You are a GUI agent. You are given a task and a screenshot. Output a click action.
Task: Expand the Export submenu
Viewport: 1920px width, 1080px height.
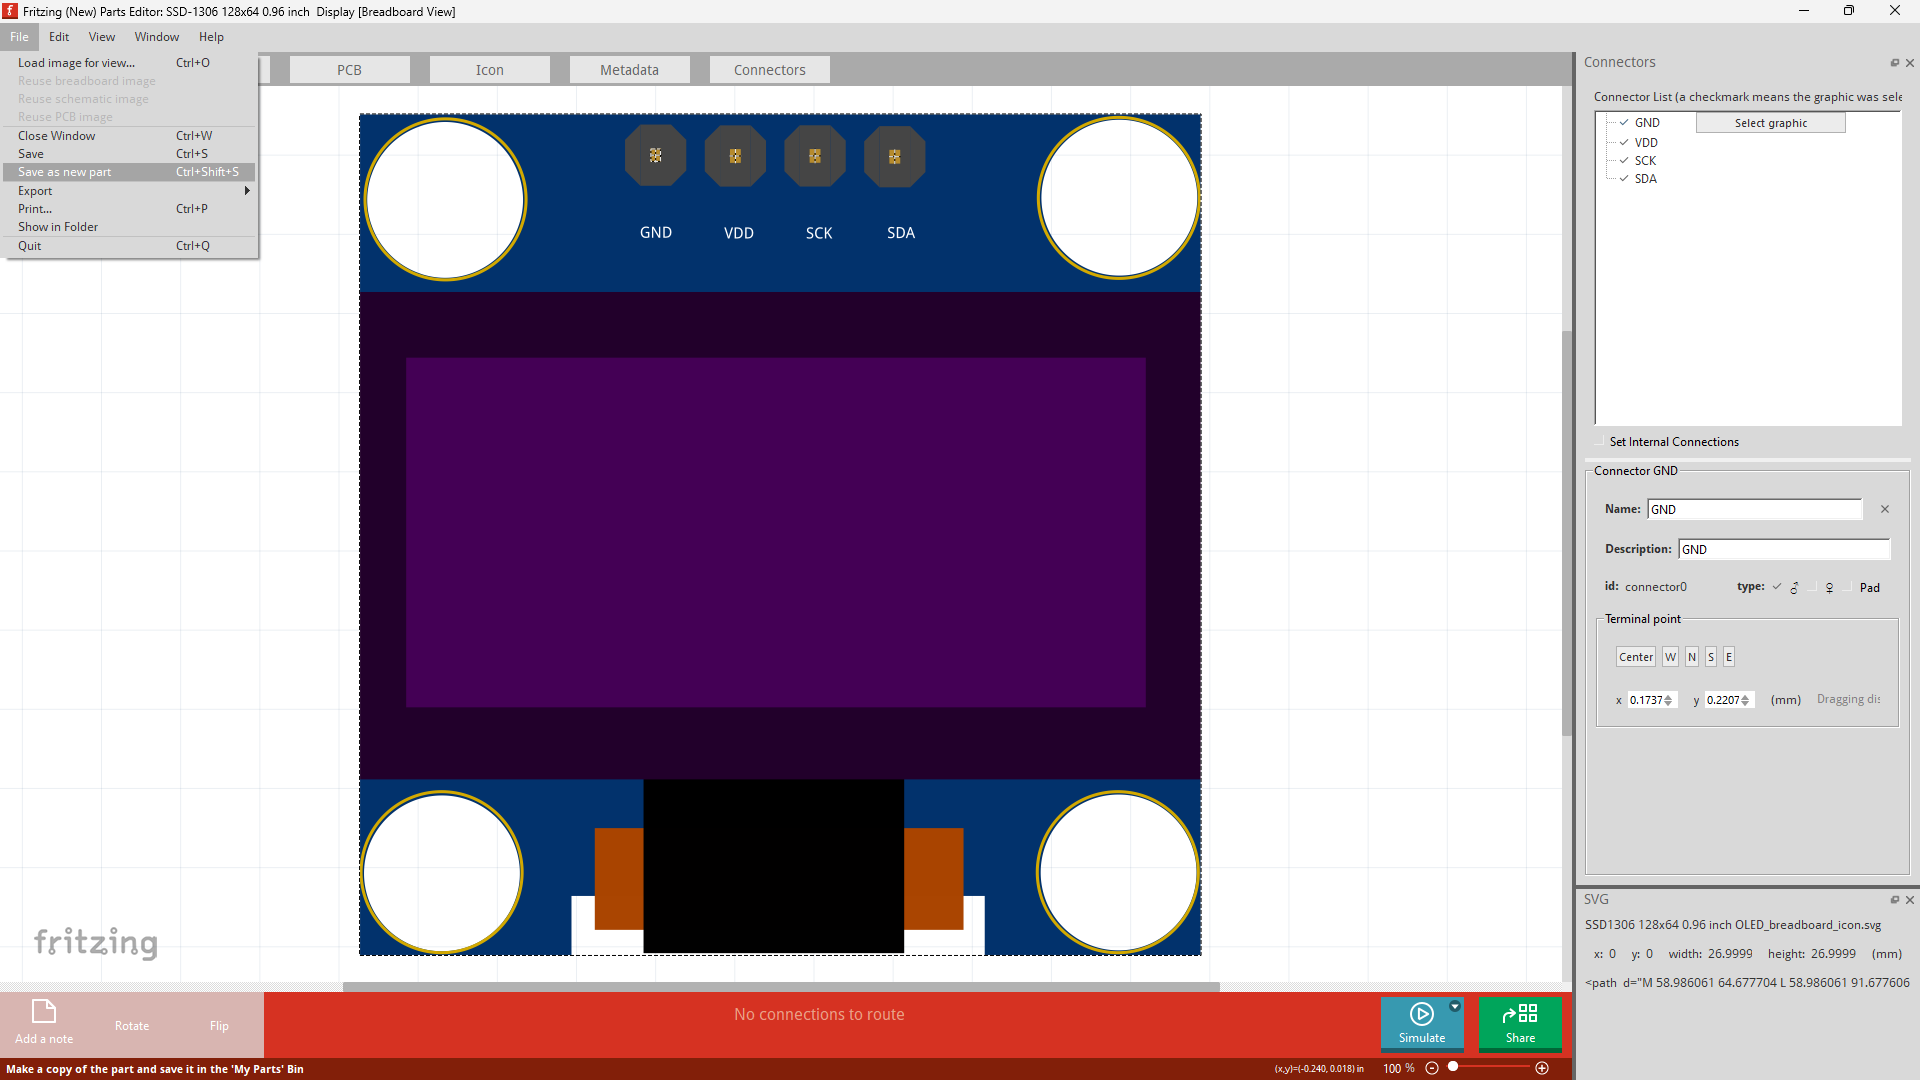tap(129, 191)
